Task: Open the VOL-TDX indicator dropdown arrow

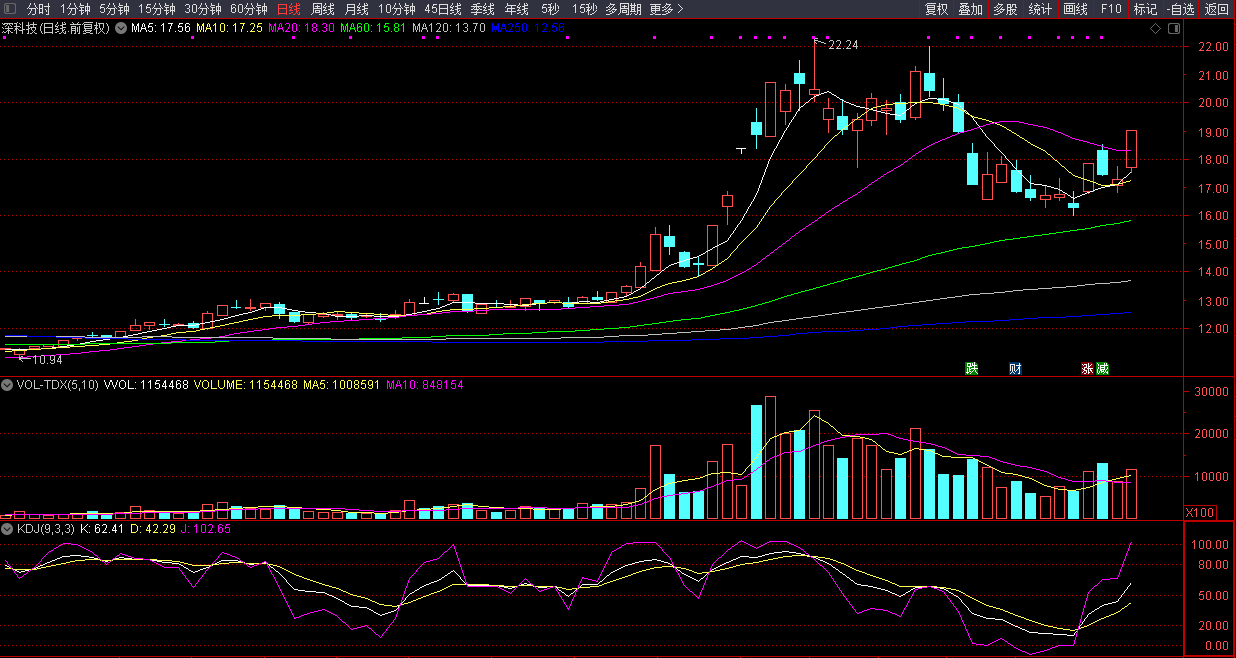Action: point(7,385)
